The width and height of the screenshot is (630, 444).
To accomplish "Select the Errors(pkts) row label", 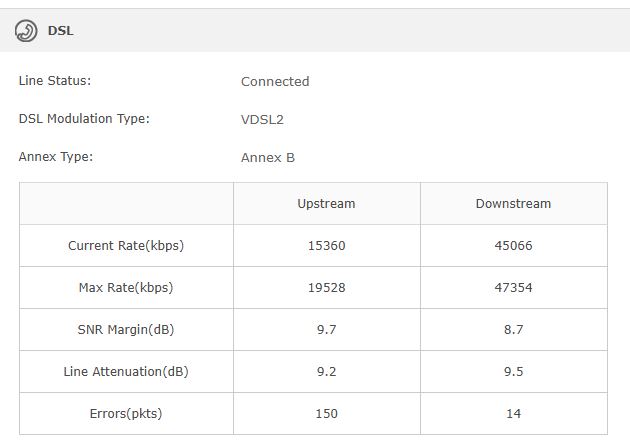I will (x=126, y=413).
